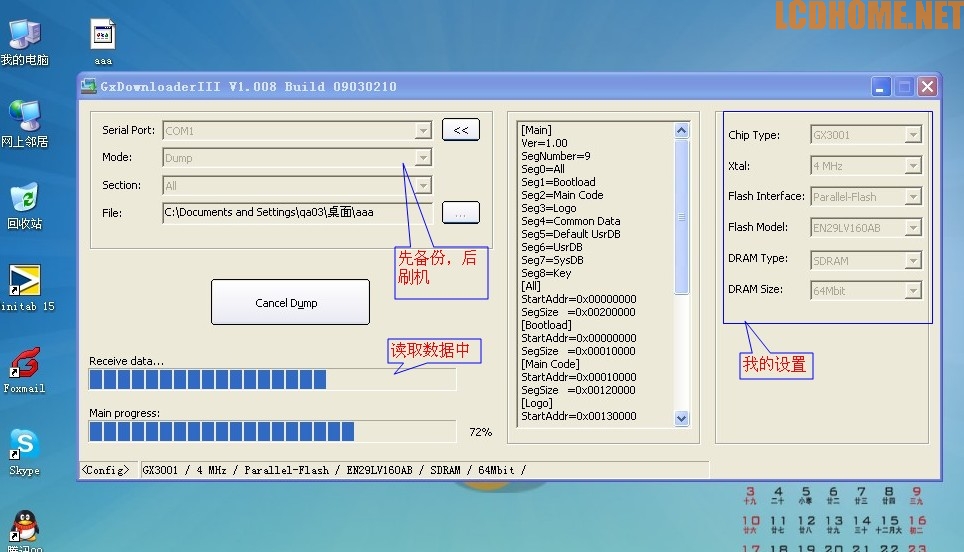Image resolution: width=964 pixels, height=552 pixels.
Task: Click the config list scrollbar up arrow
Action: coord(681,130)
